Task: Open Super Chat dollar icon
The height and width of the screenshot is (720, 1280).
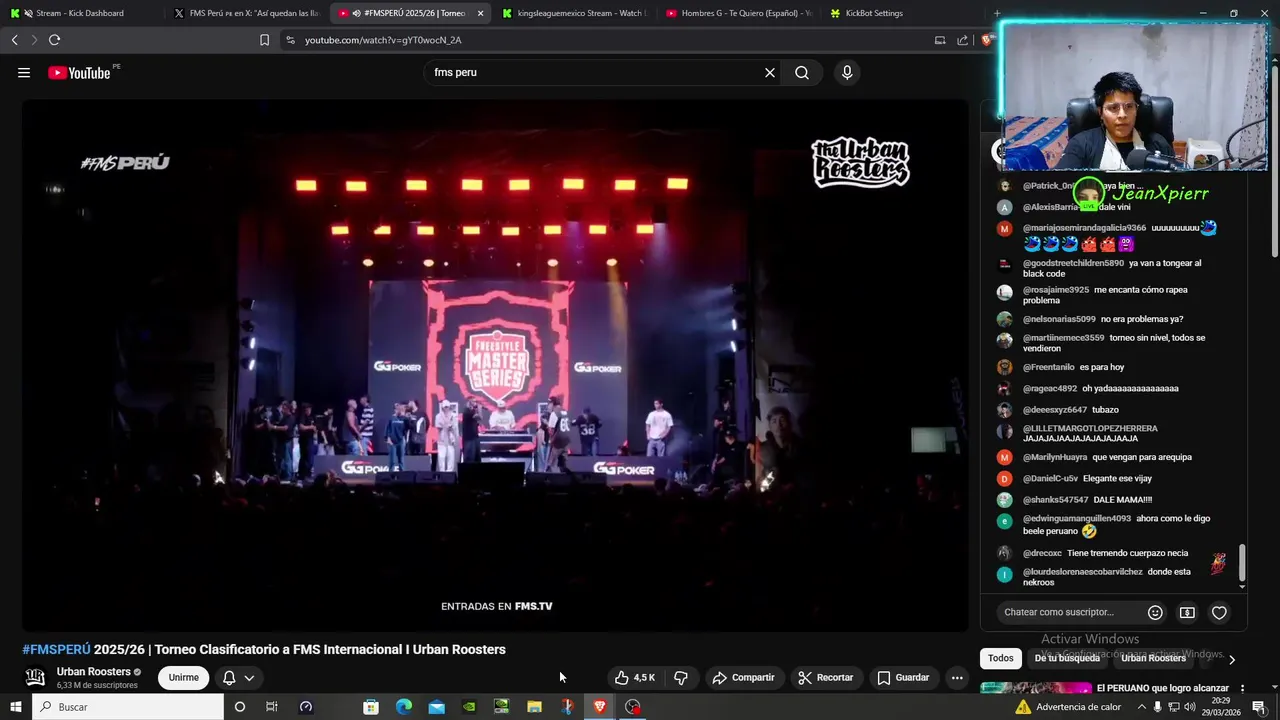Action: (x=1187, y=612)
